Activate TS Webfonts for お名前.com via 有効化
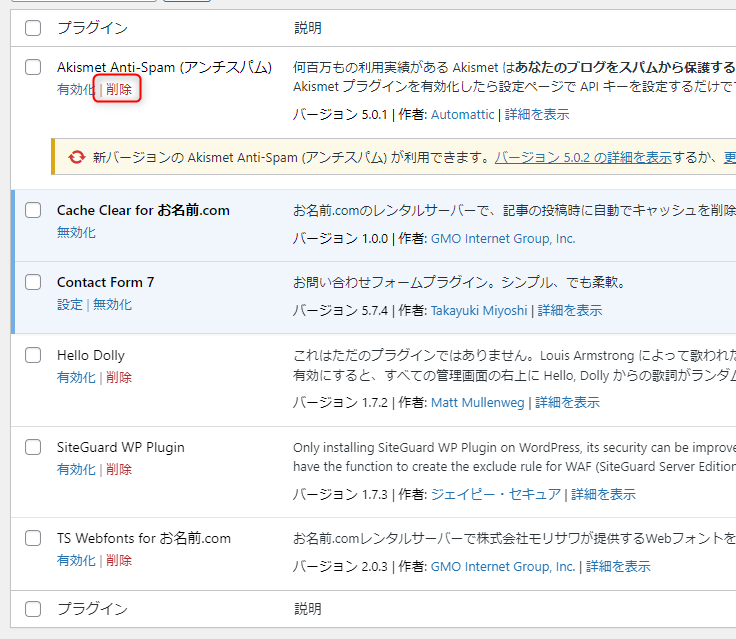 coord(76,561)
